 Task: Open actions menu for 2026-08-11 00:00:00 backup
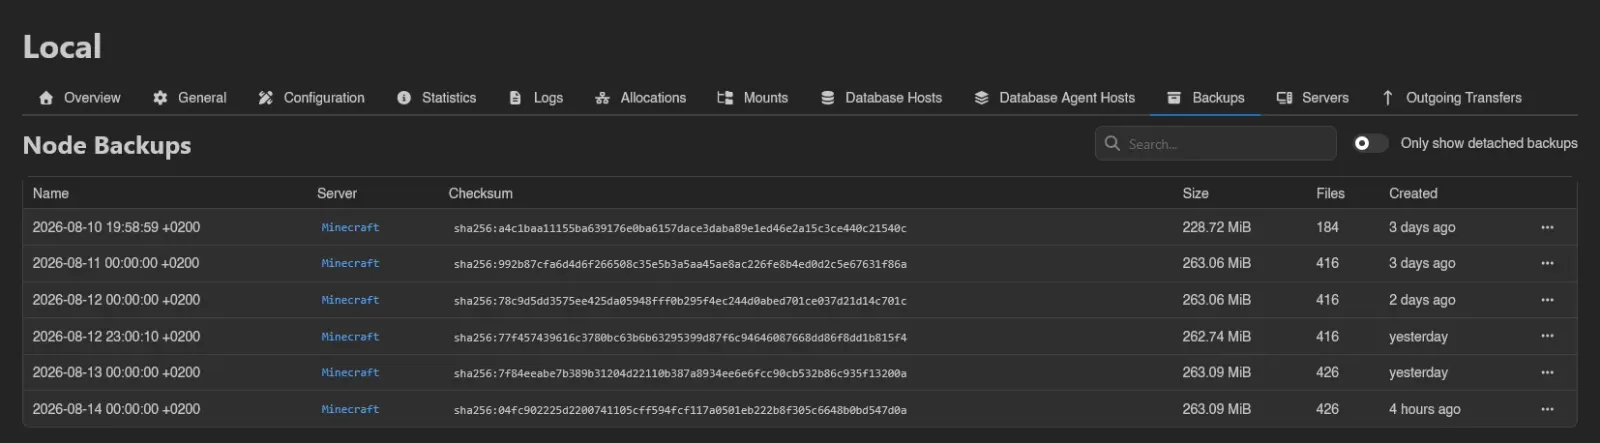click(x=1547, y=264)
